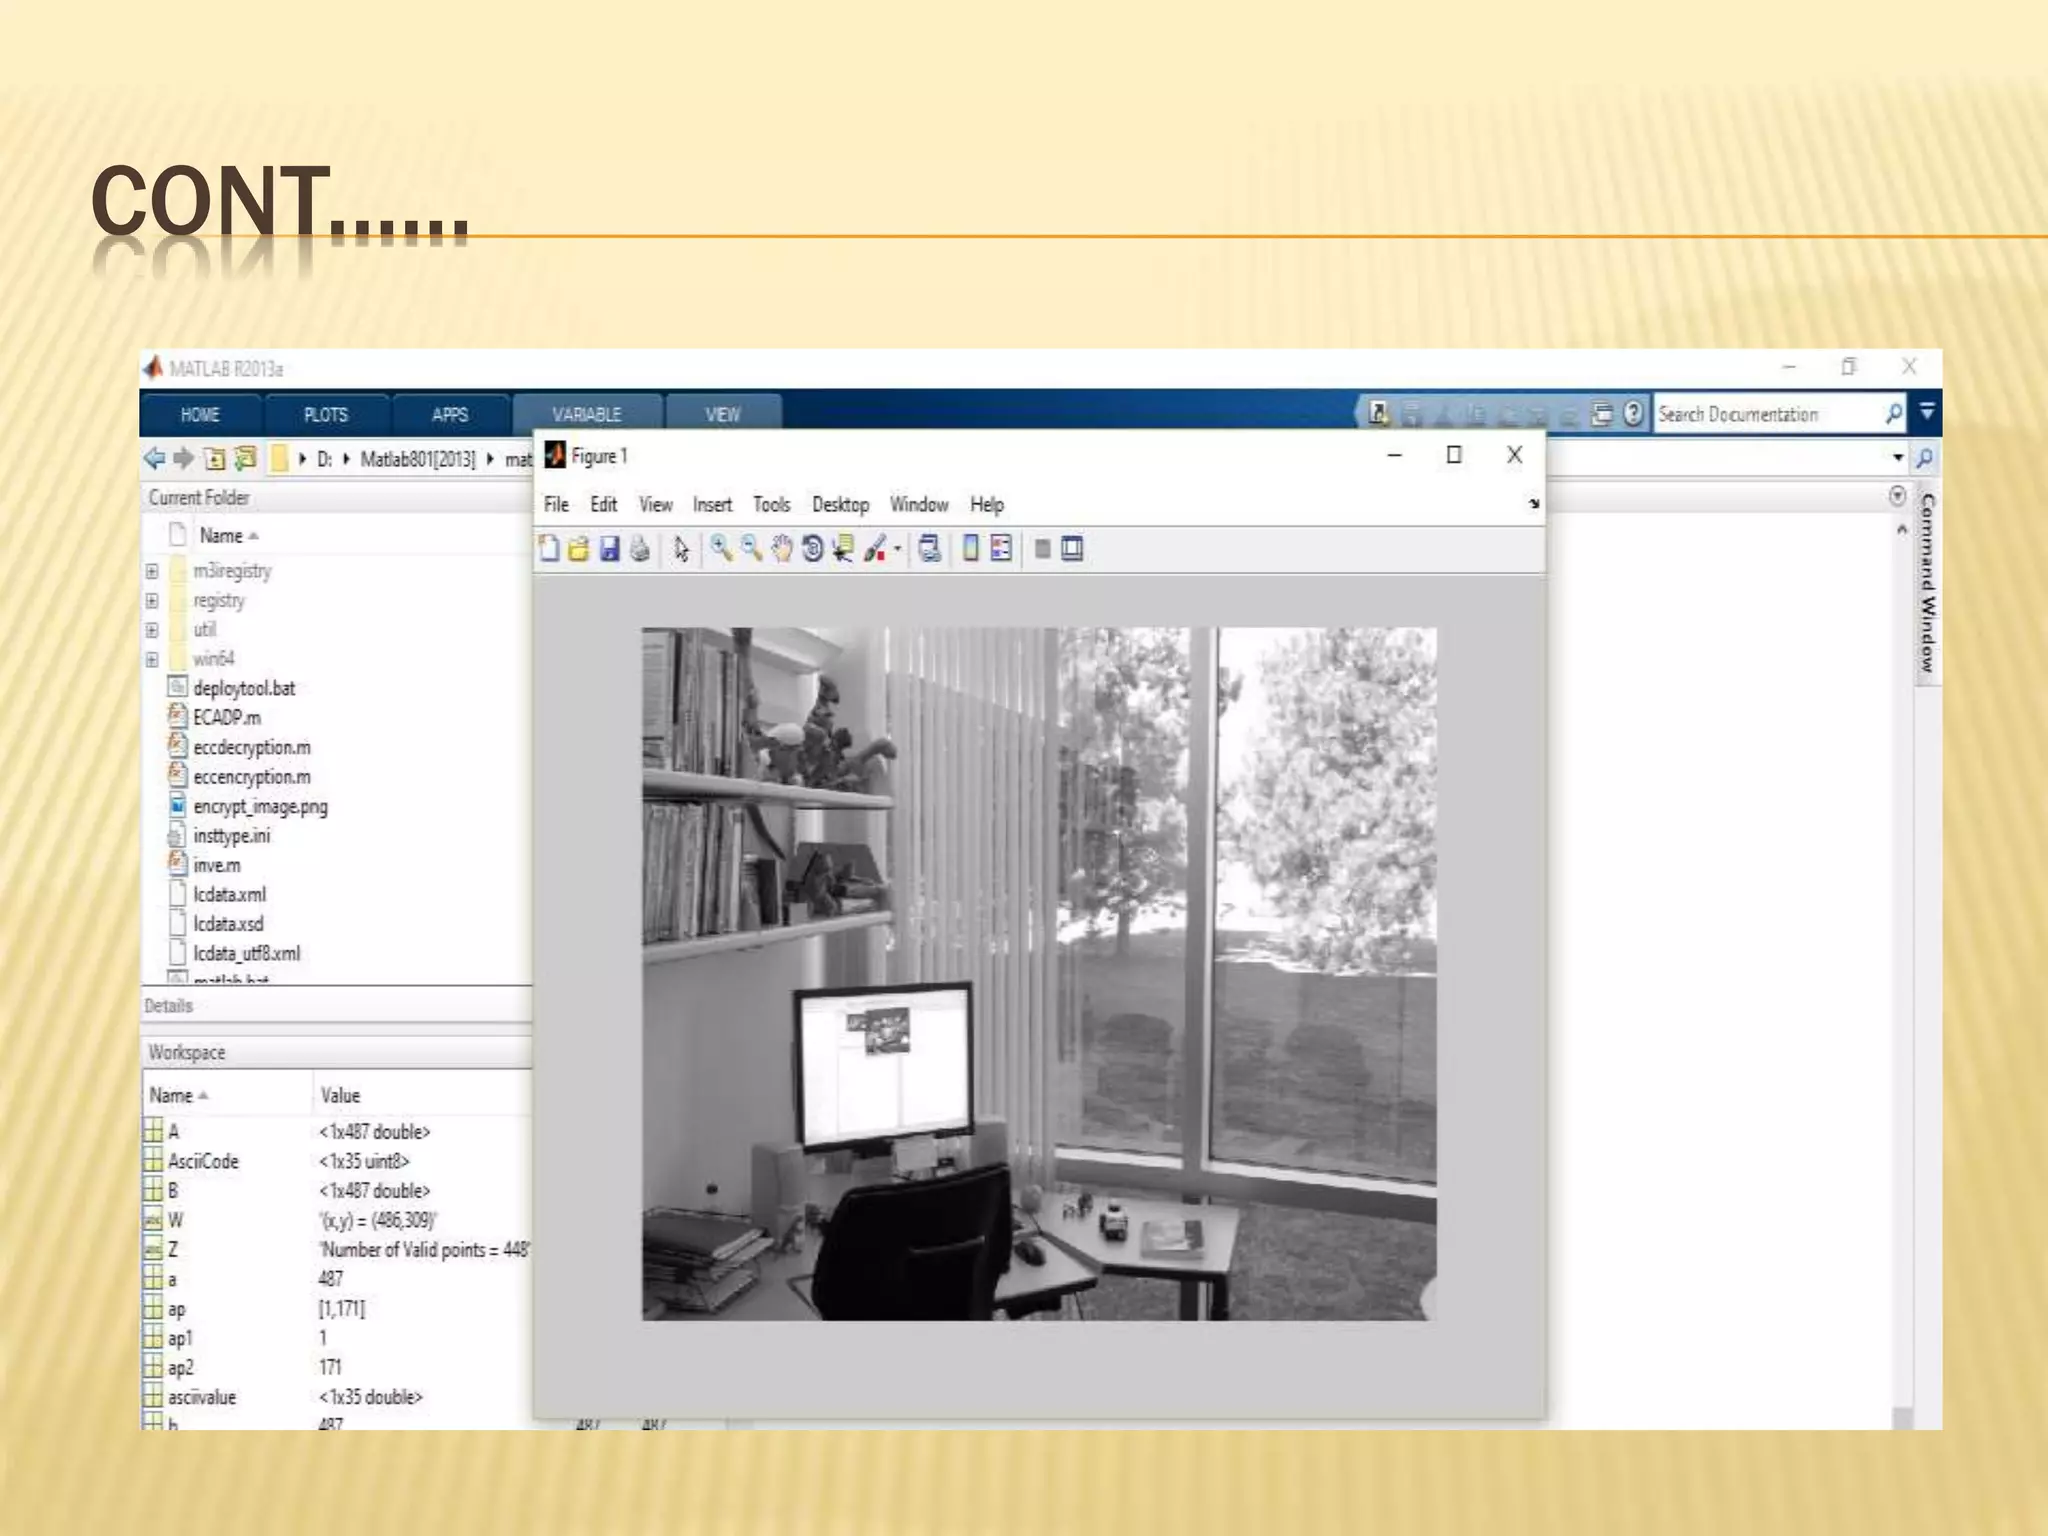Click the Command Window side panel label

coord(1928,584)
